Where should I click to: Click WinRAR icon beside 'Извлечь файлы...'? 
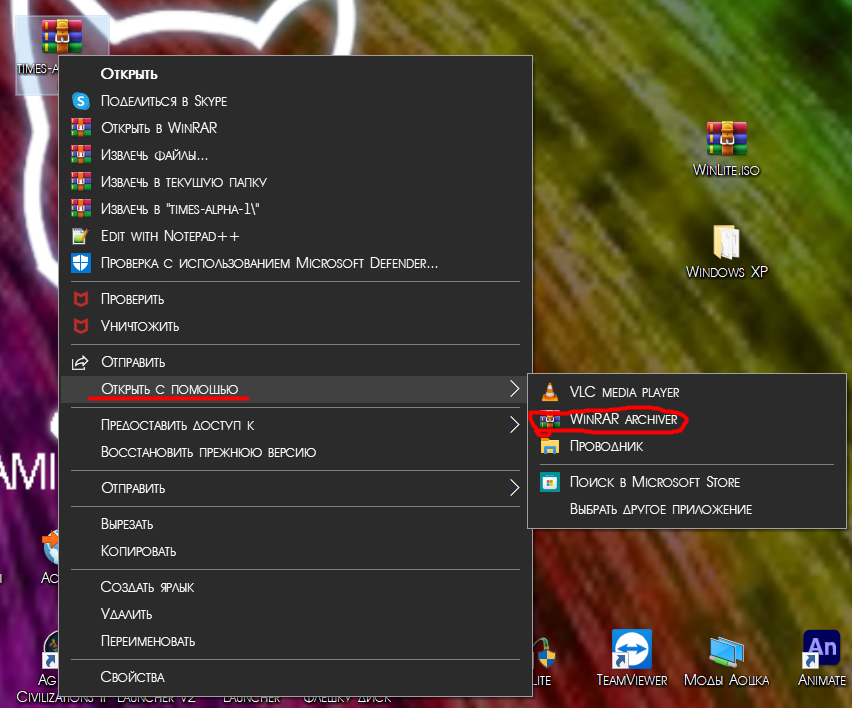tap(81, 155)
